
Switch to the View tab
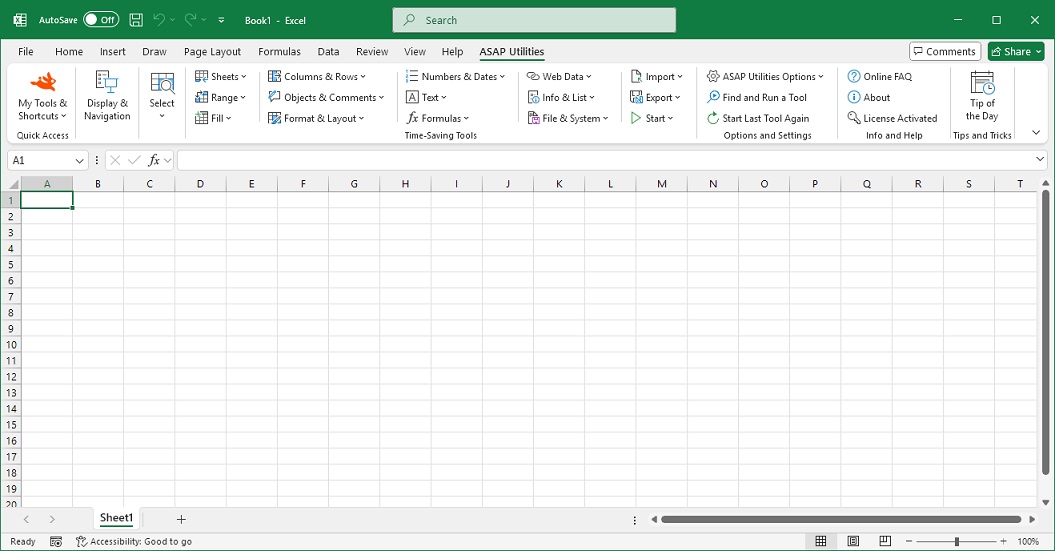click(x=414, y=52)
